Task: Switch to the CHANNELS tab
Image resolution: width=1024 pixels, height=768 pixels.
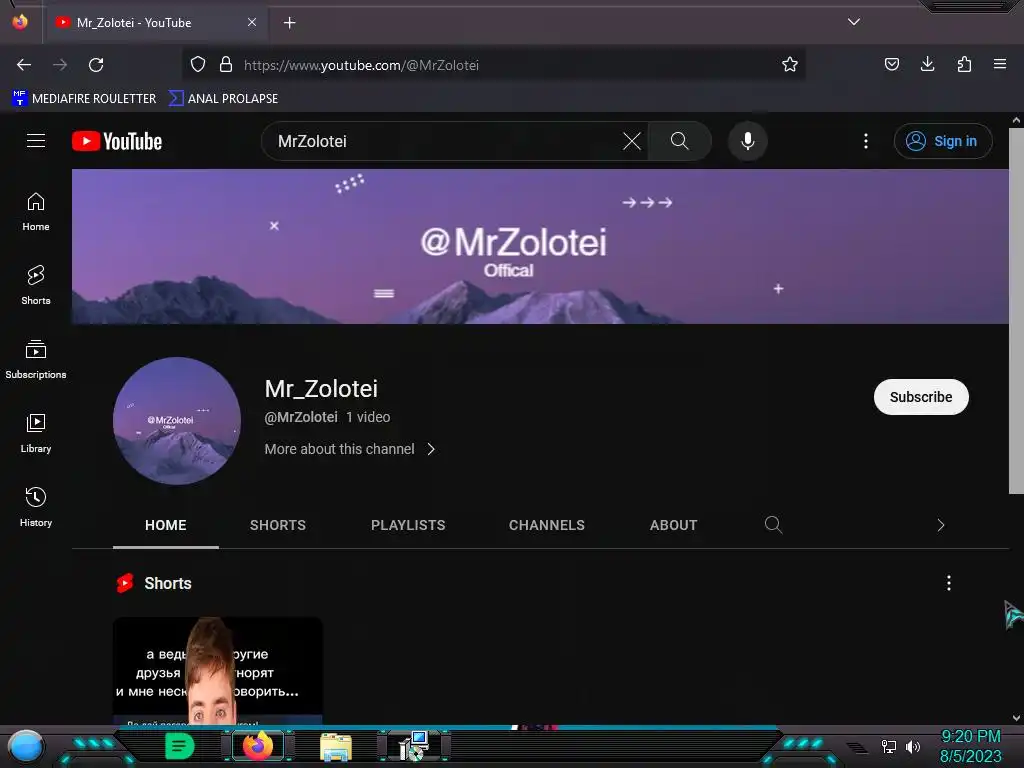Action: 547,525
